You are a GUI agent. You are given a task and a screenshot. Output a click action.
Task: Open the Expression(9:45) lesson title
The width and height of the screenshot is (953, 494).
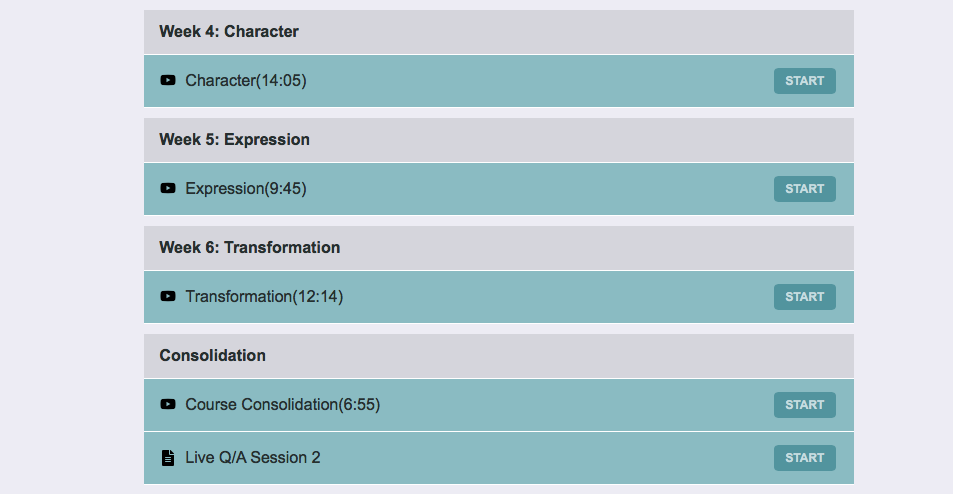(246, 188)
